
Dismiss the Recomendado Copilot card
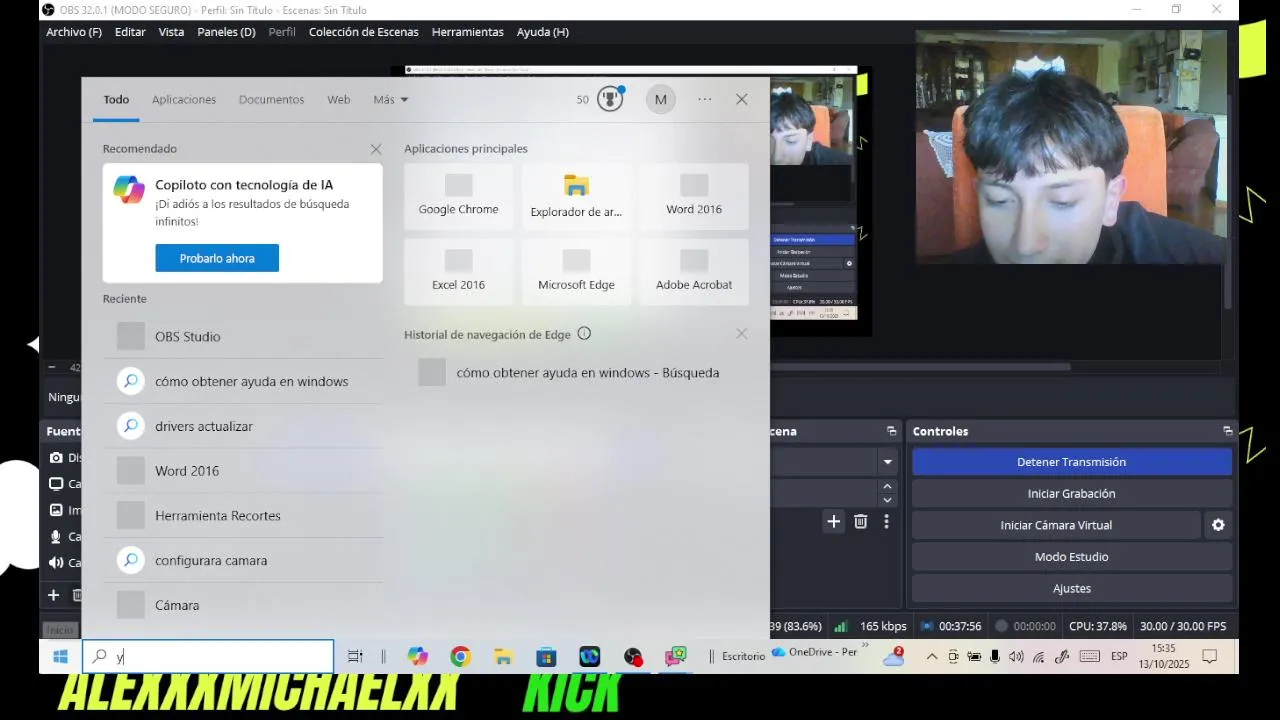coord(376,149)
